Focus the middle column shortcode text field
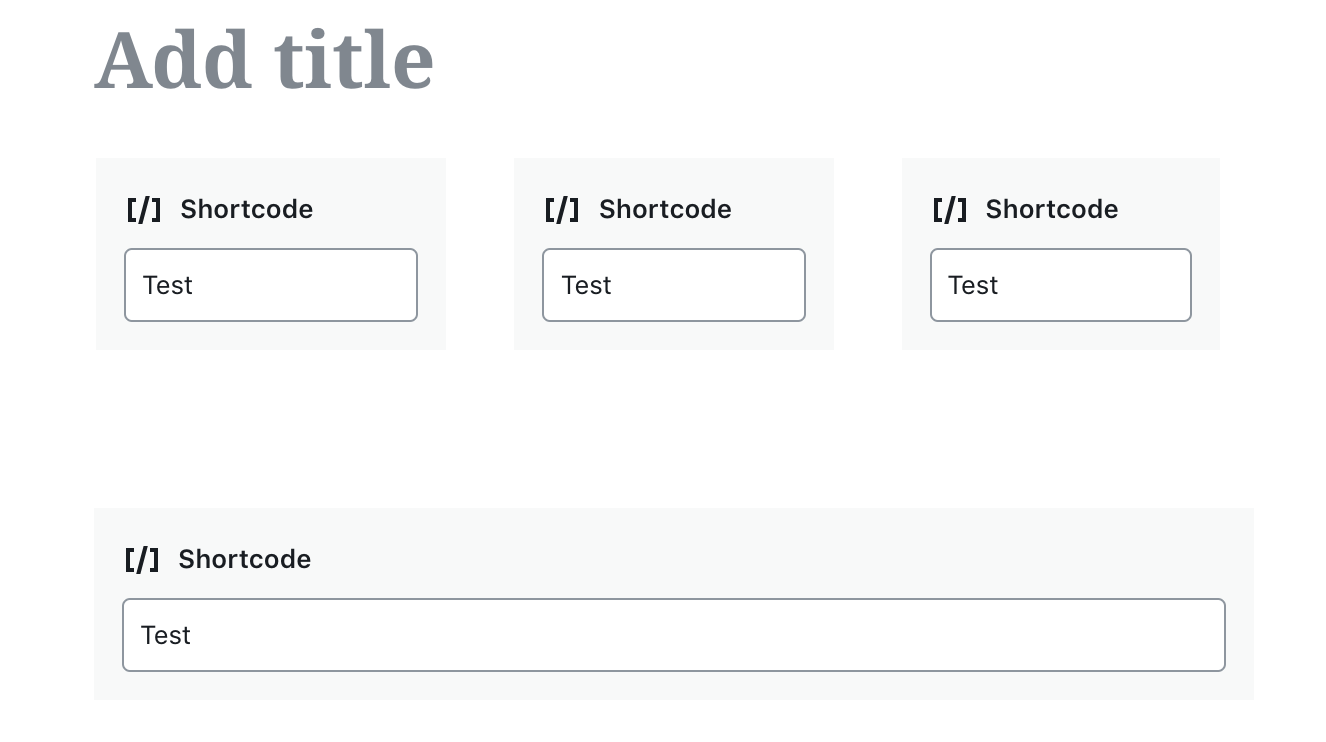1326x742 pixels. point(674,285)
